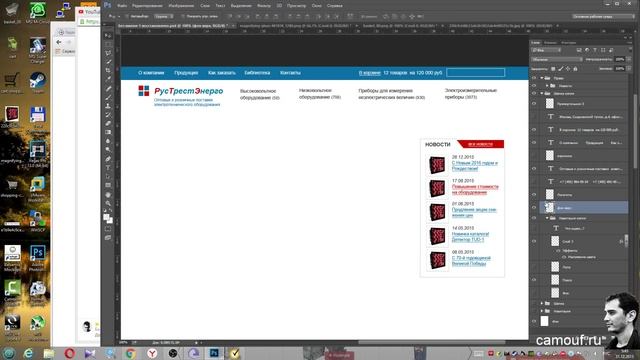This screenshot has height=360, width=640.
Task: Click the lock all icon in Layers
Action: click(x=576, y=69)
